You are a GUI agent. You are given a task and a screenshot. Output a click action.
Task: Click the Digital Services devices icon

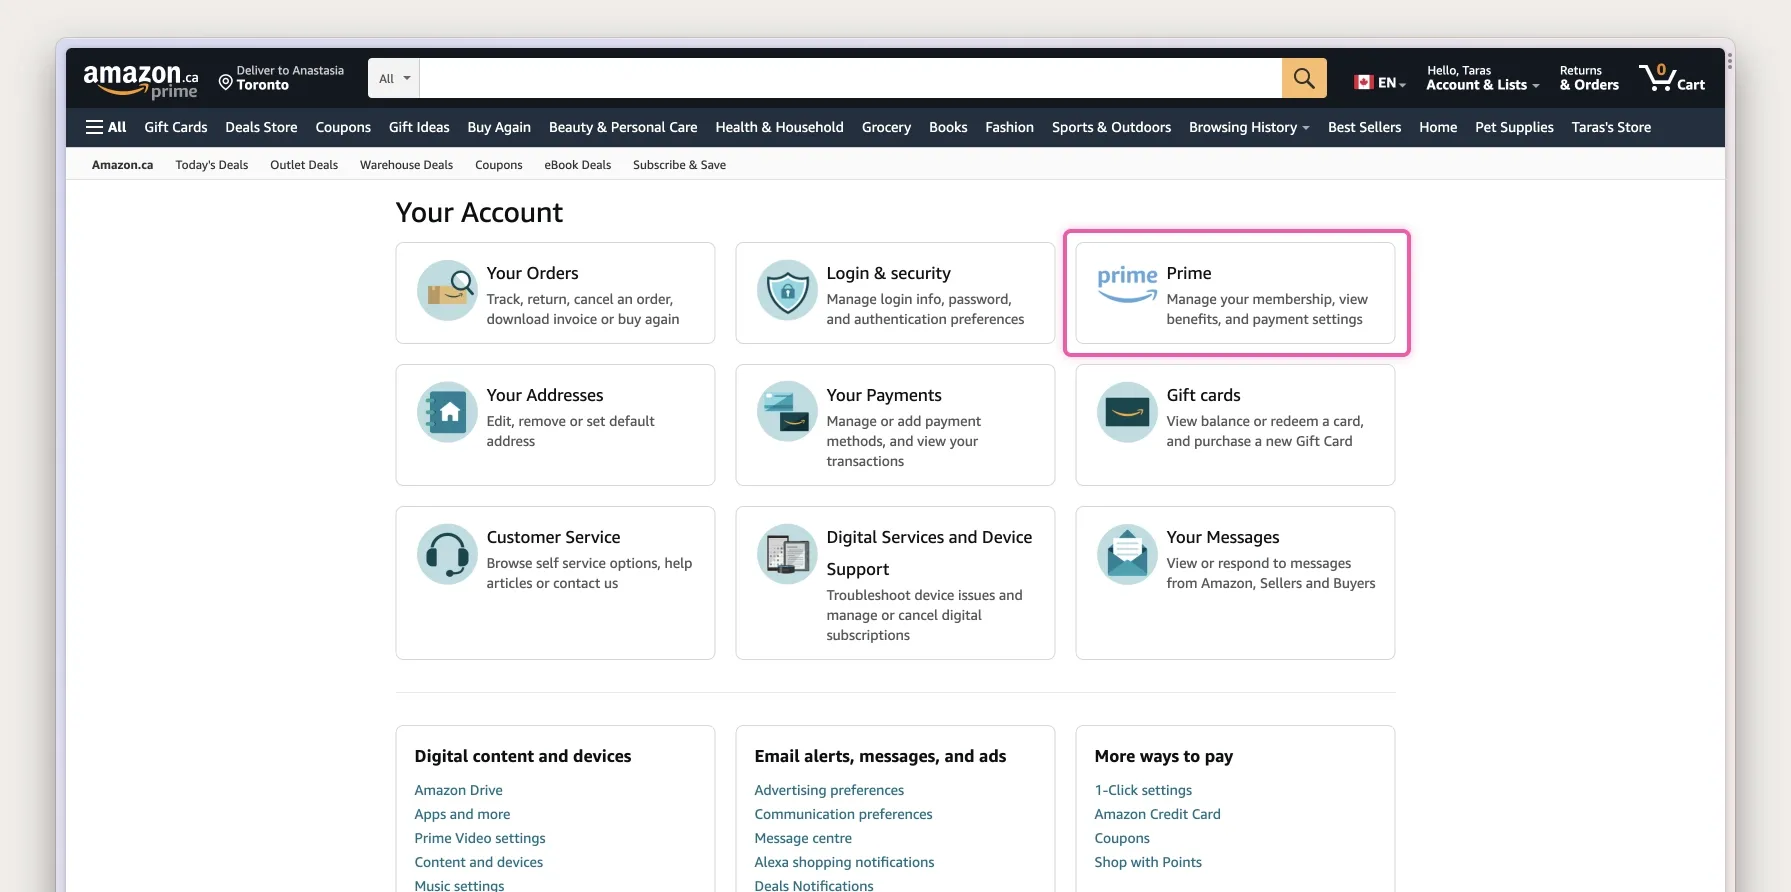[x=787, y=554]
